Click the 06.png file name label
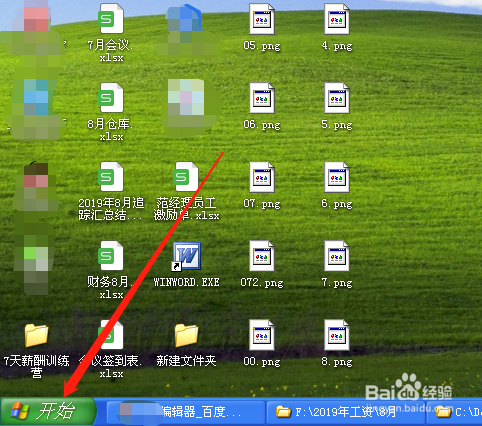 [x=262, y=125]
